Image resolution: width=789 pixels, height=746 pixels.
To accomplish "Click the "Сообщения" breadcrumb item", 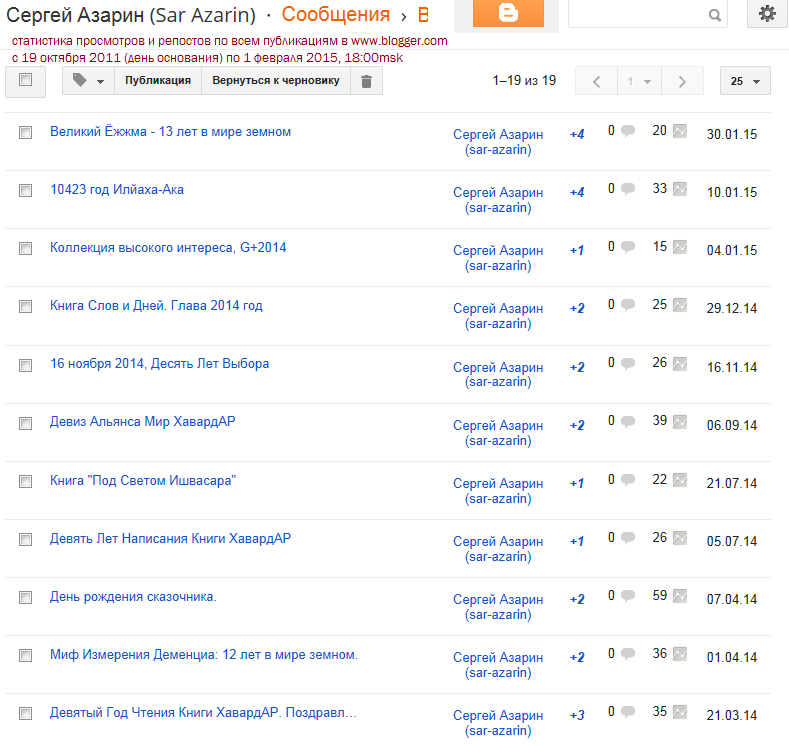I will coord(336,15).
